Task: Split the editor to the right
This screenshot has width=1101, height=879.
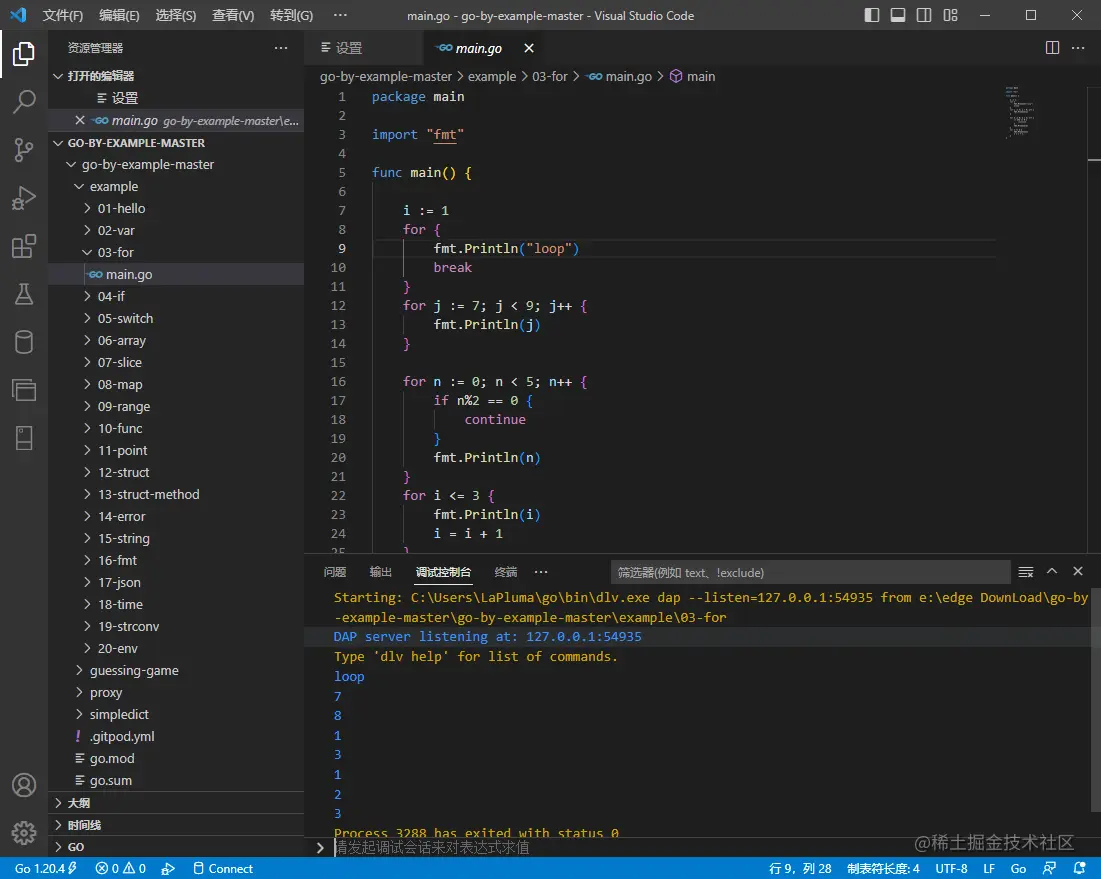Action: [x=1052, y=48]
